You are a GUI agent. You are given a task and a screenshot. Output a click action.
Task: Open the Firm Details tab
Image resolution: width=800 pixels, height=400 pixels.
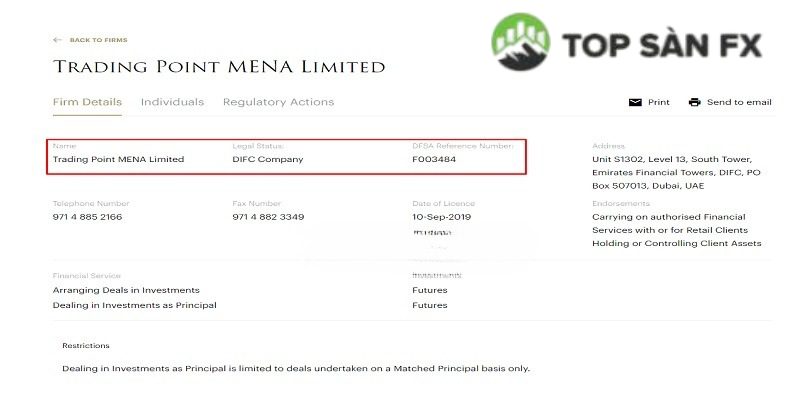87,102
